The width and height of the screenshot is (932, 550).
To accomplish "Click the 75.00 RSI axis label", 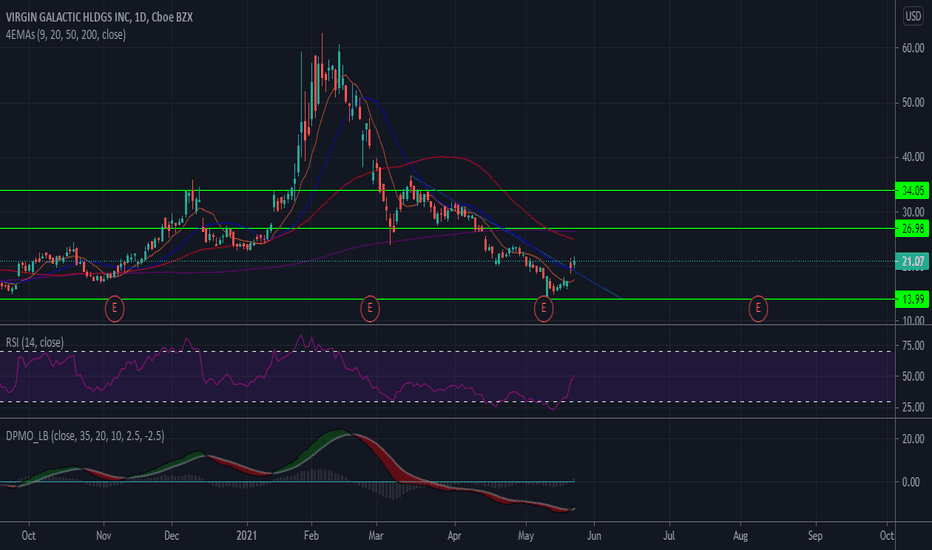I will (913, 345).
